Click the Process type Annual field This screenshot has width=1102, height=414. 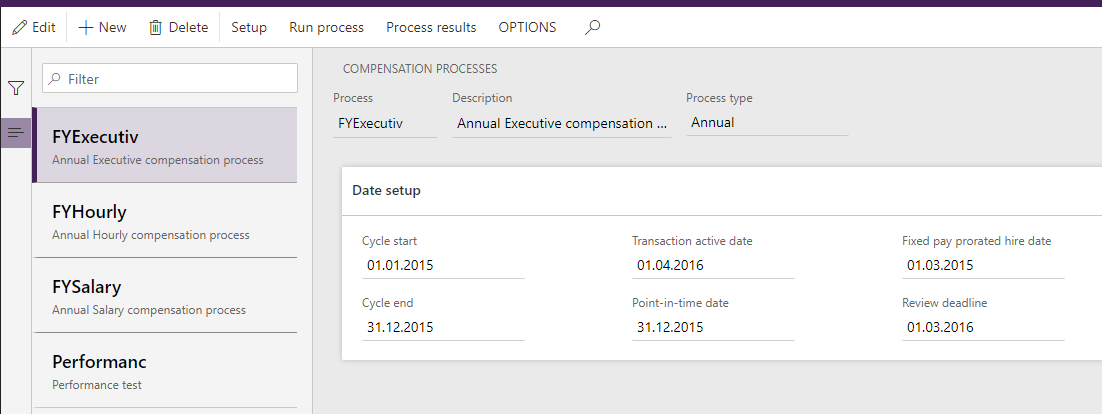pos(766,123)
